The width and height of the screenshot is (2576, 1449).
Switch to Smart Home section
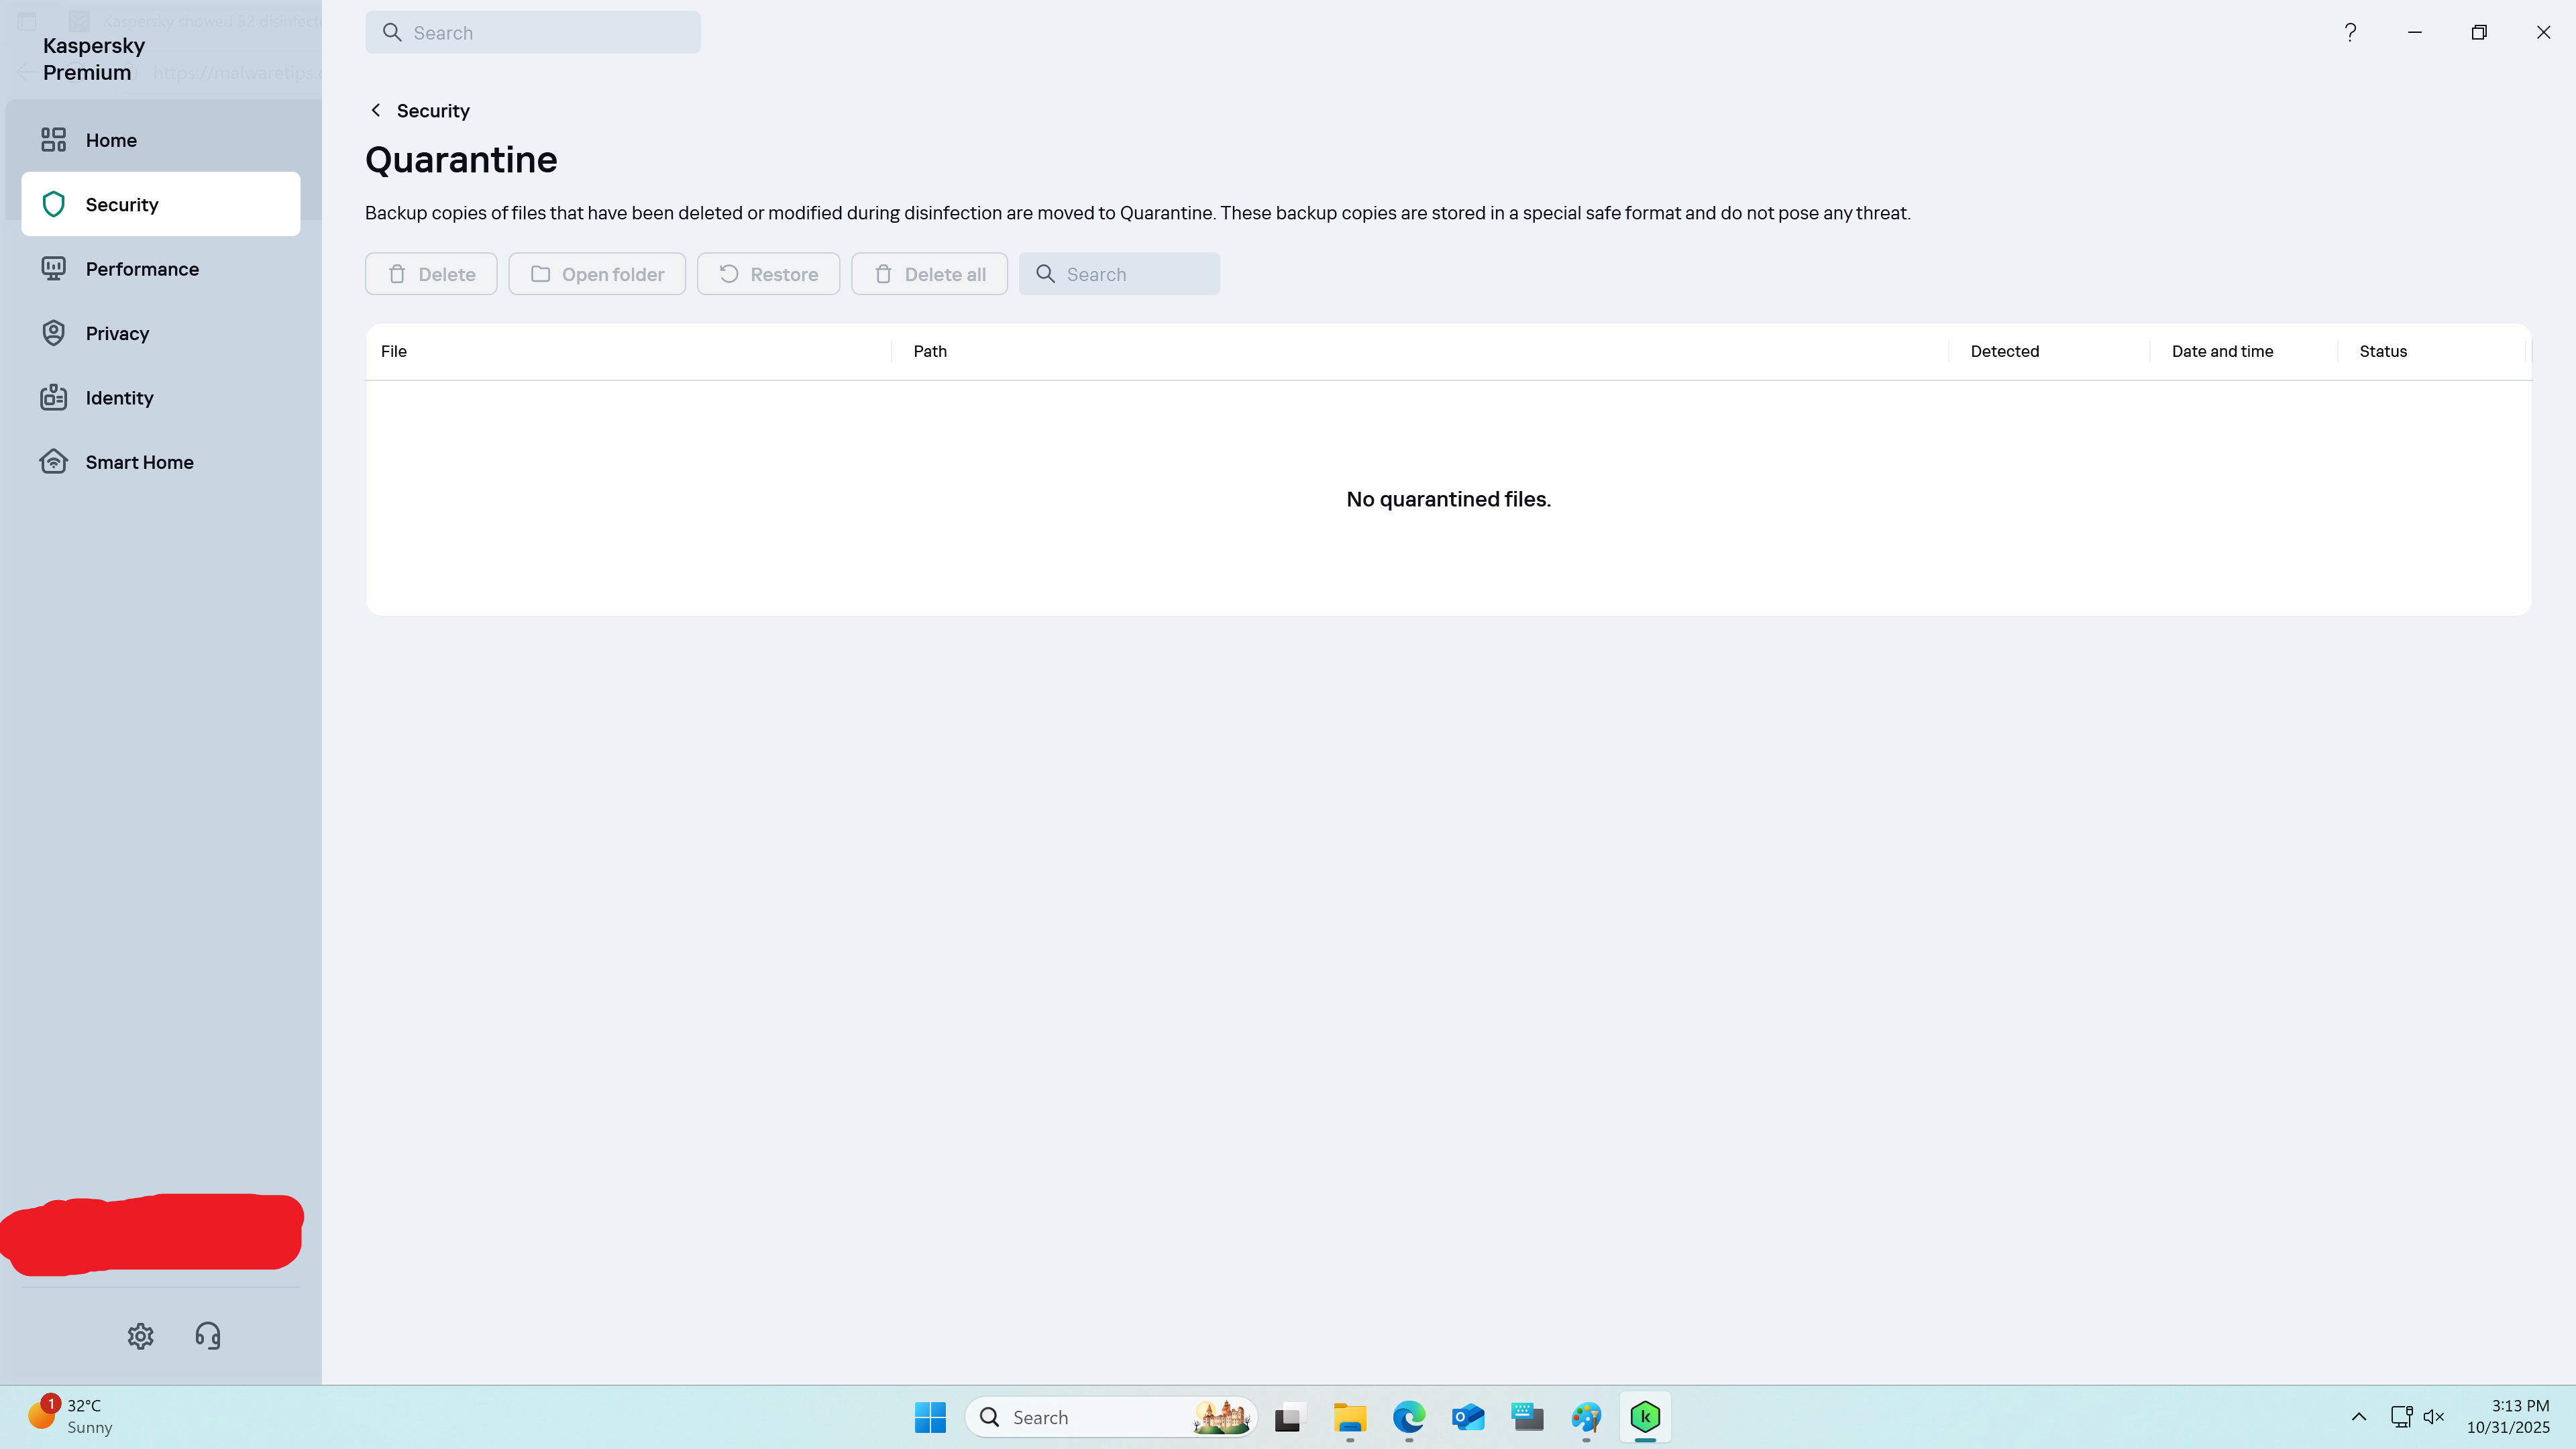[x=160, y=462]
